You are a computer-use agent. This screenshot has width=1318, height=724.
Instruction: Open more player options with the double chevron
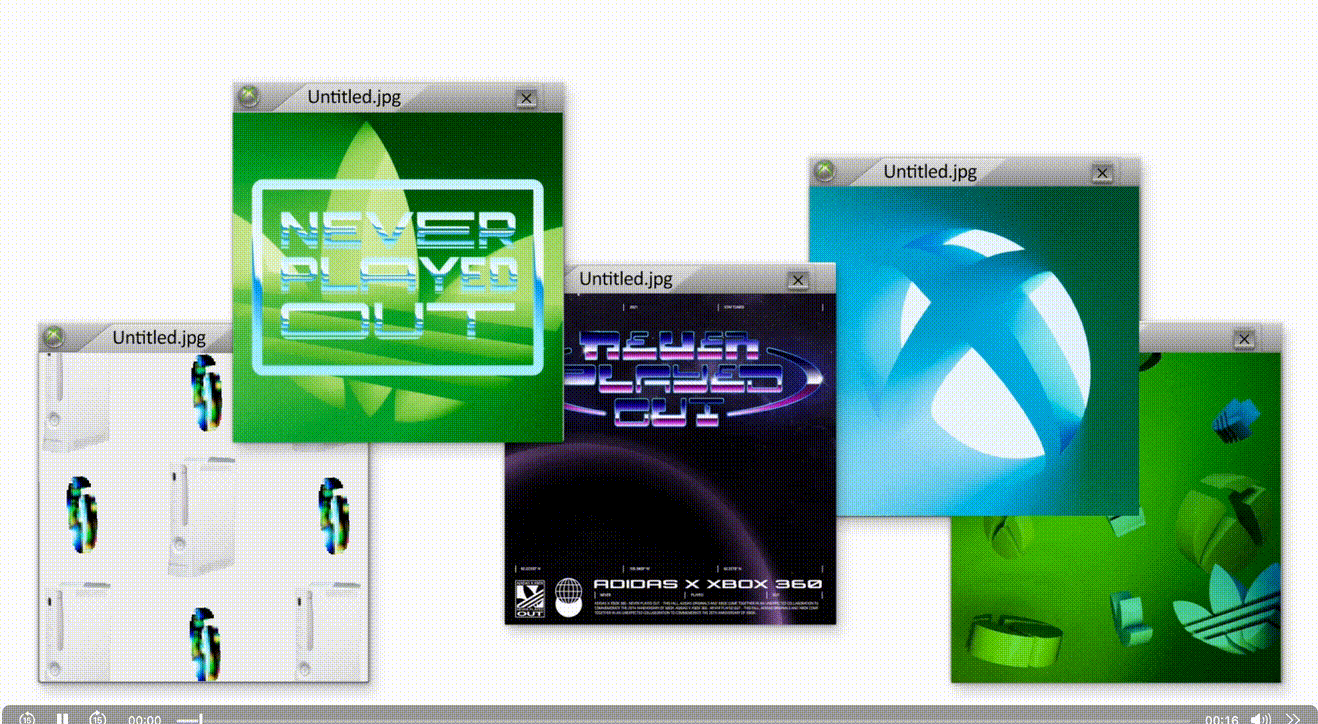pyautogui.click(x=1293, y=719)
